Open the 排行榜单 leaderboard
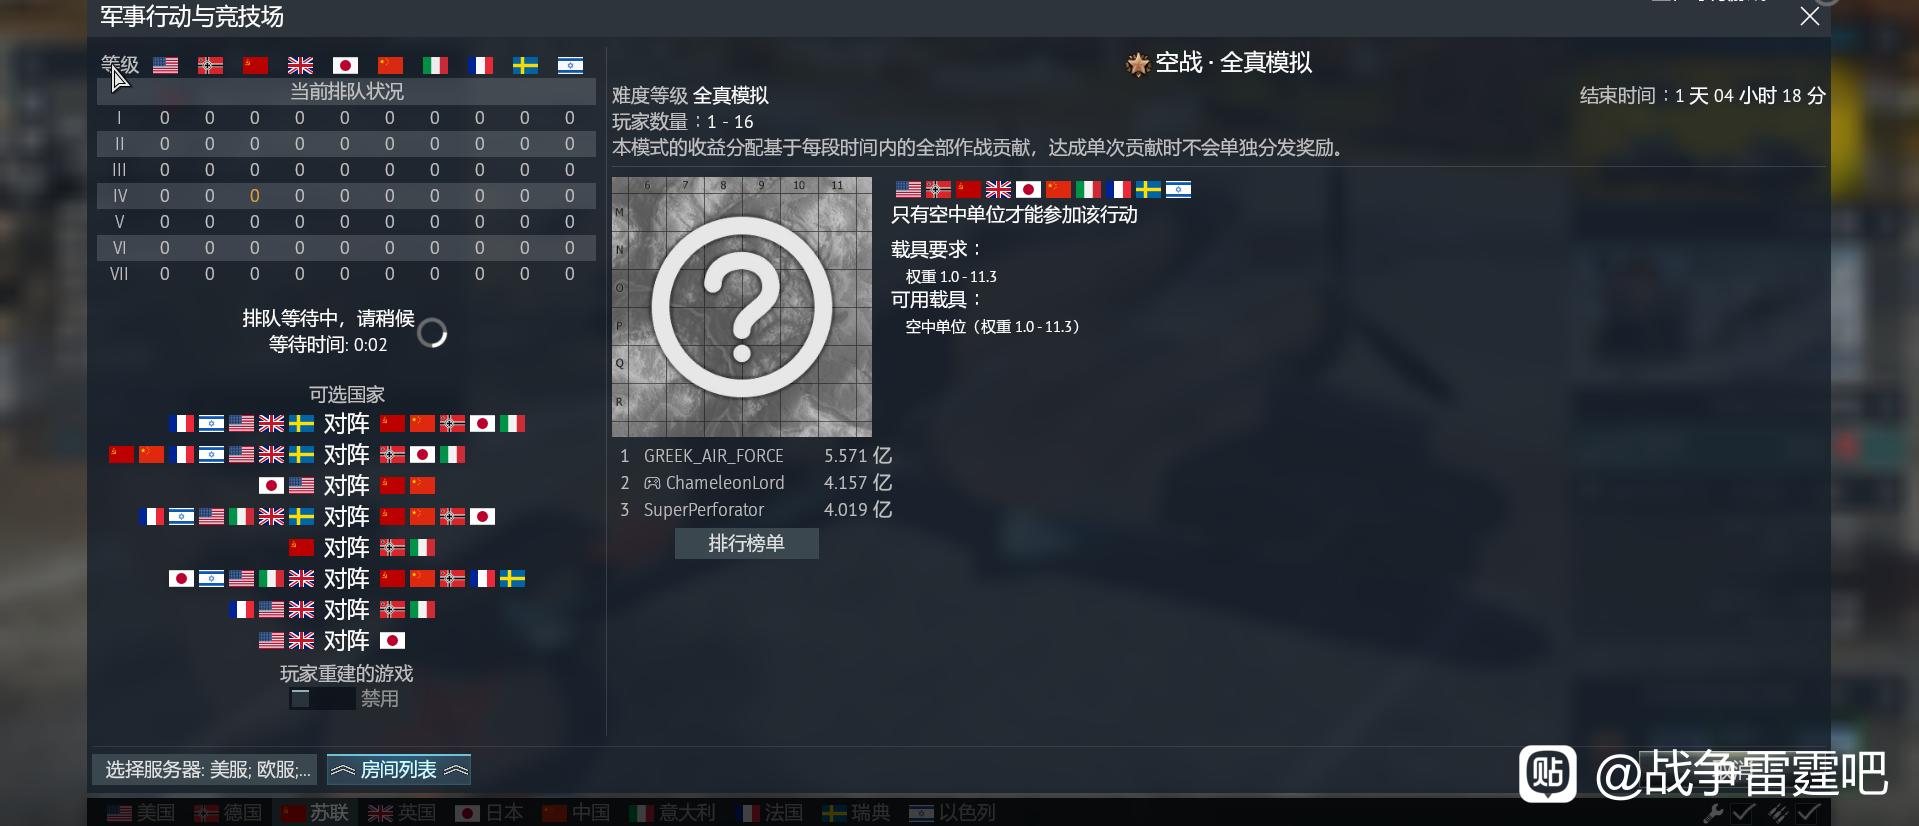 (747, 543)
